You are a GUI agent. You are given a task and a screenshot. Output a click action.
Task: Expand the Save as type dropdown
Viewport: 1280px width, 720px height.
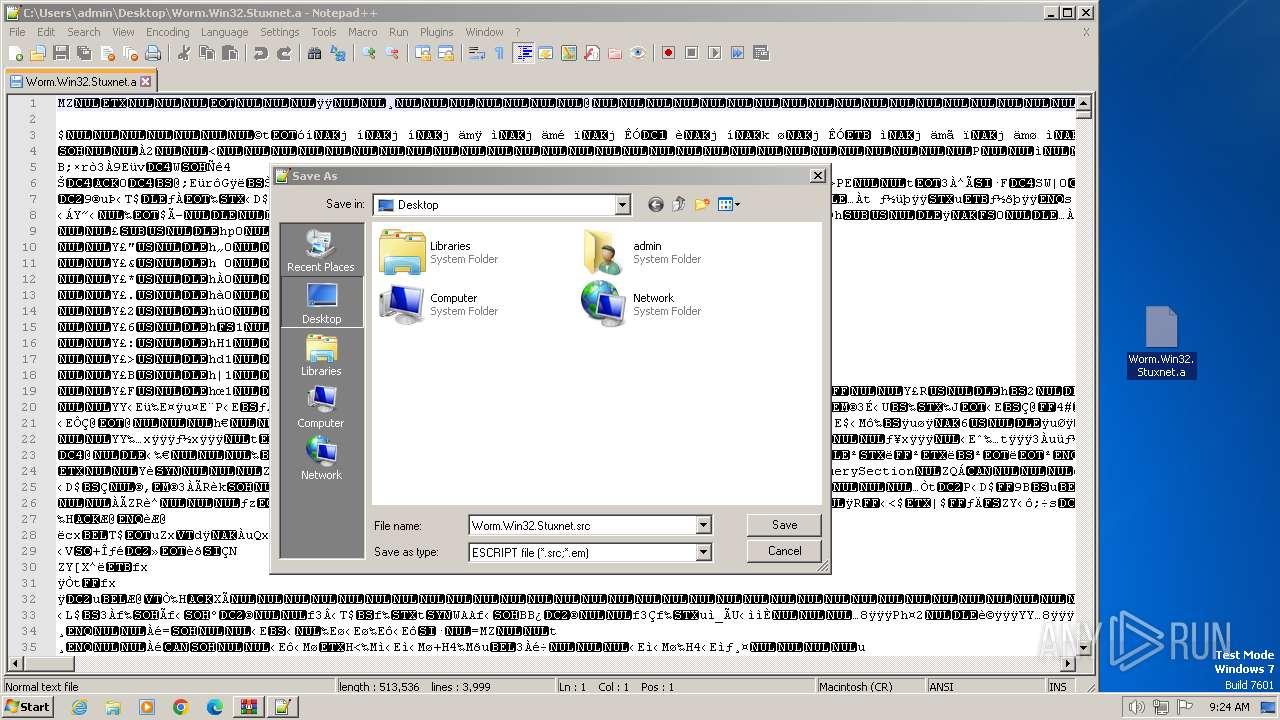[x=703, y=551]
